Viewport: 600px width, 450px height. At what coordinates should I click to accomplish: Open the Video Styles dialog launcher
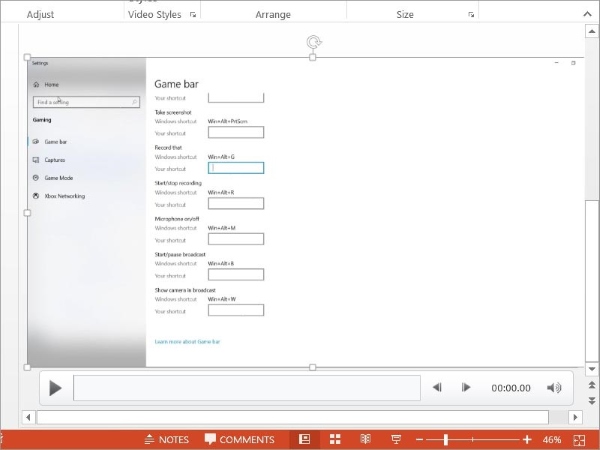pos(193,15)
